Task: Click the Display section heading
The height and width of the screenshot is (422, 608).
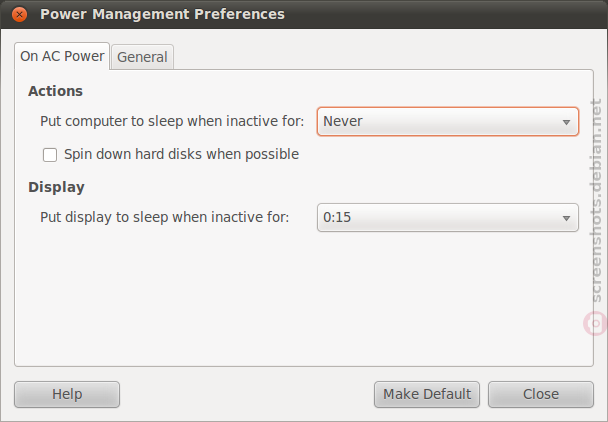Action: point(56,187)
